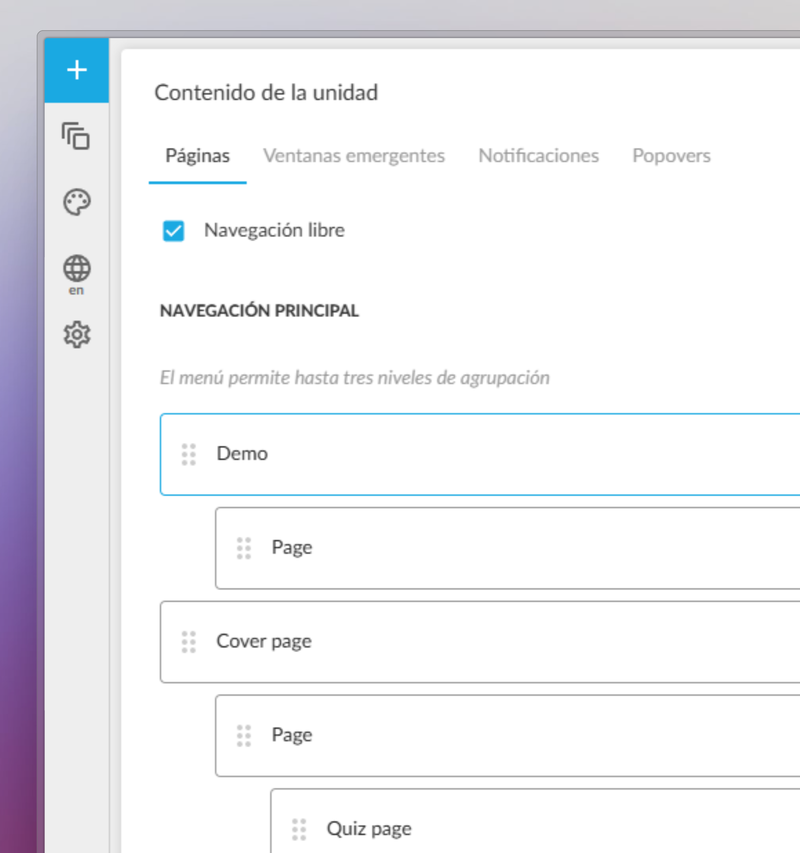Screen dimensions: 800x853
Task: Grab the drag handle of Page under Demo
Action: [x=244, y=548]
